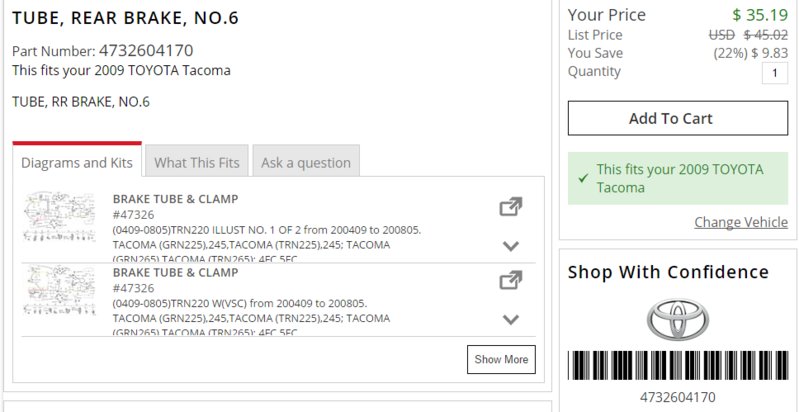Open first BRAKE TUBE & CLAMP diagram popup icon

(x=511, y=207)
